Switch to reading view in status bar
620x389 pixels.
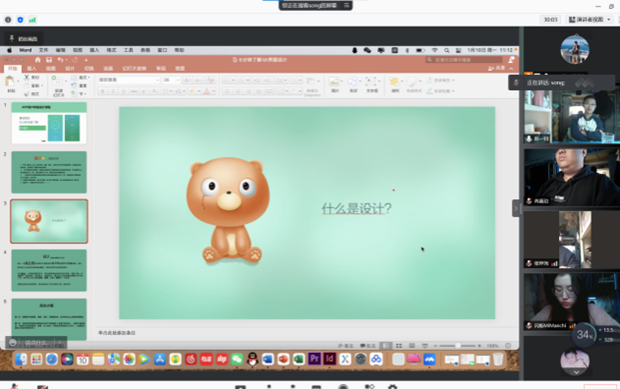click(x=412, y=346)
